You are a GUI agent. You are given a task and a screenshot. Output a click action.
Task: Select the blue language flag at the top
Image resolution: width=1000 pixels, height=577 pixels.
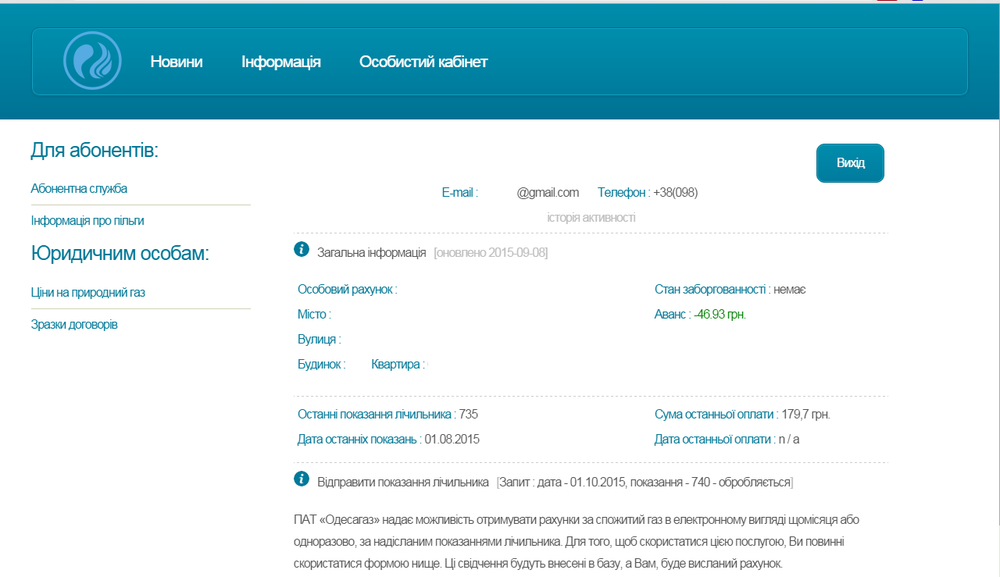pos(917,2)
